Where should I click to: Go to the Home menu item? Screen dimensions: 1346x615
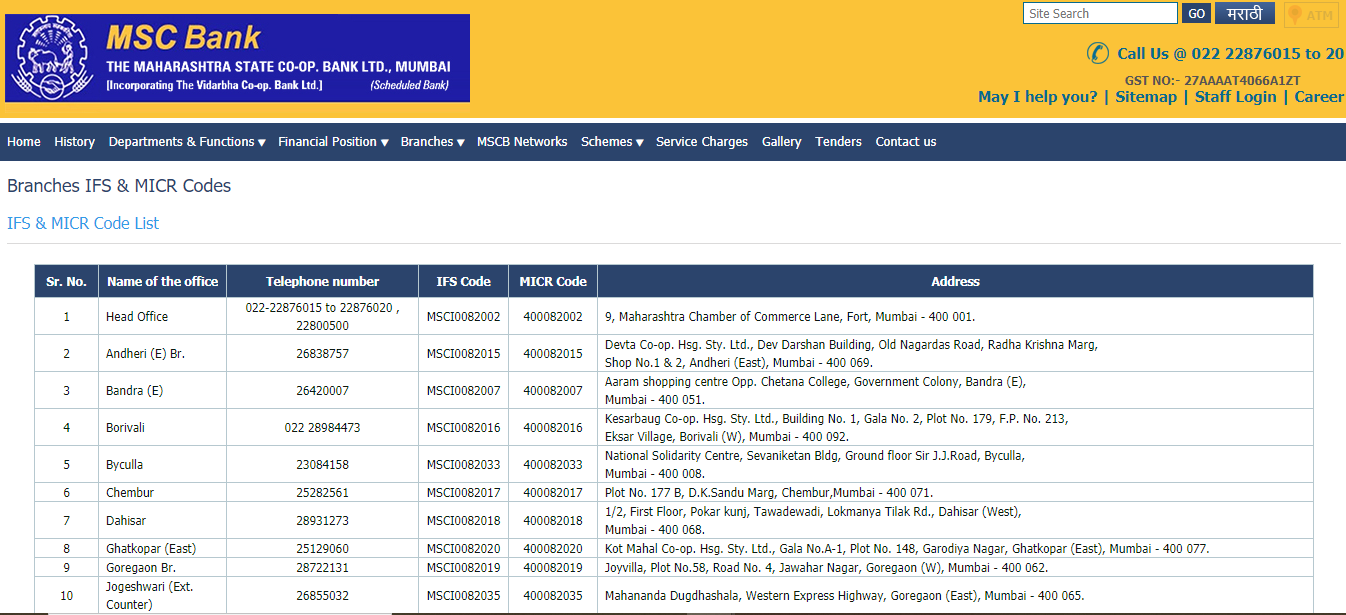(24, 142)
